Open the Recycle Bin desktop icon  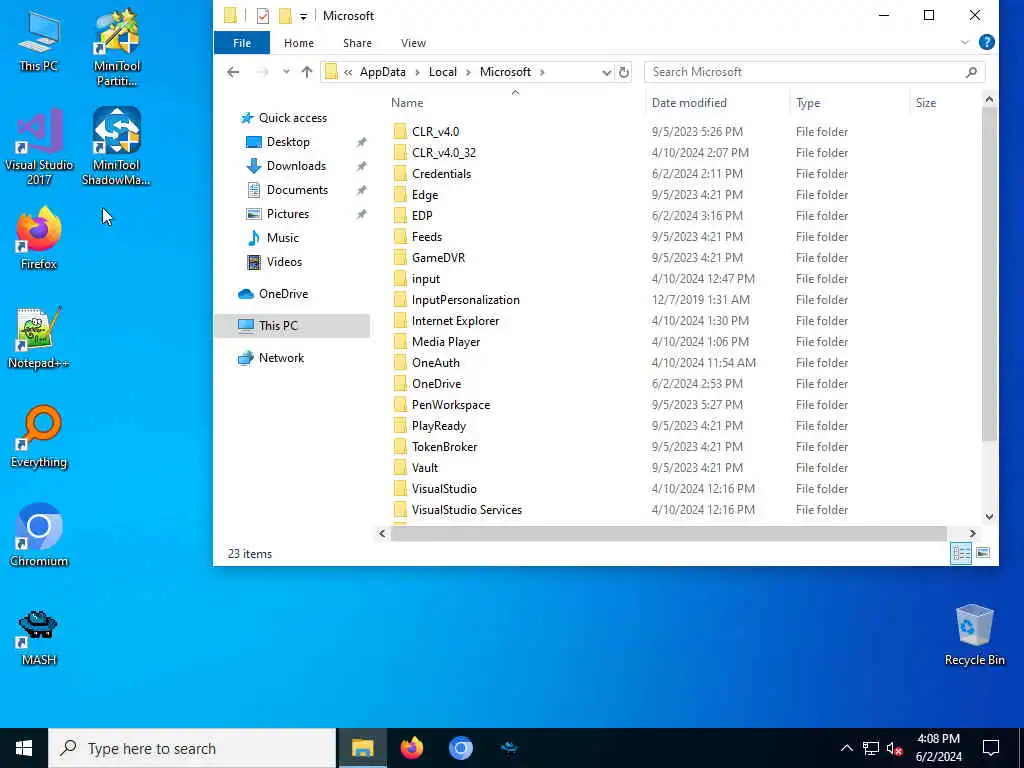click(974, 635)
